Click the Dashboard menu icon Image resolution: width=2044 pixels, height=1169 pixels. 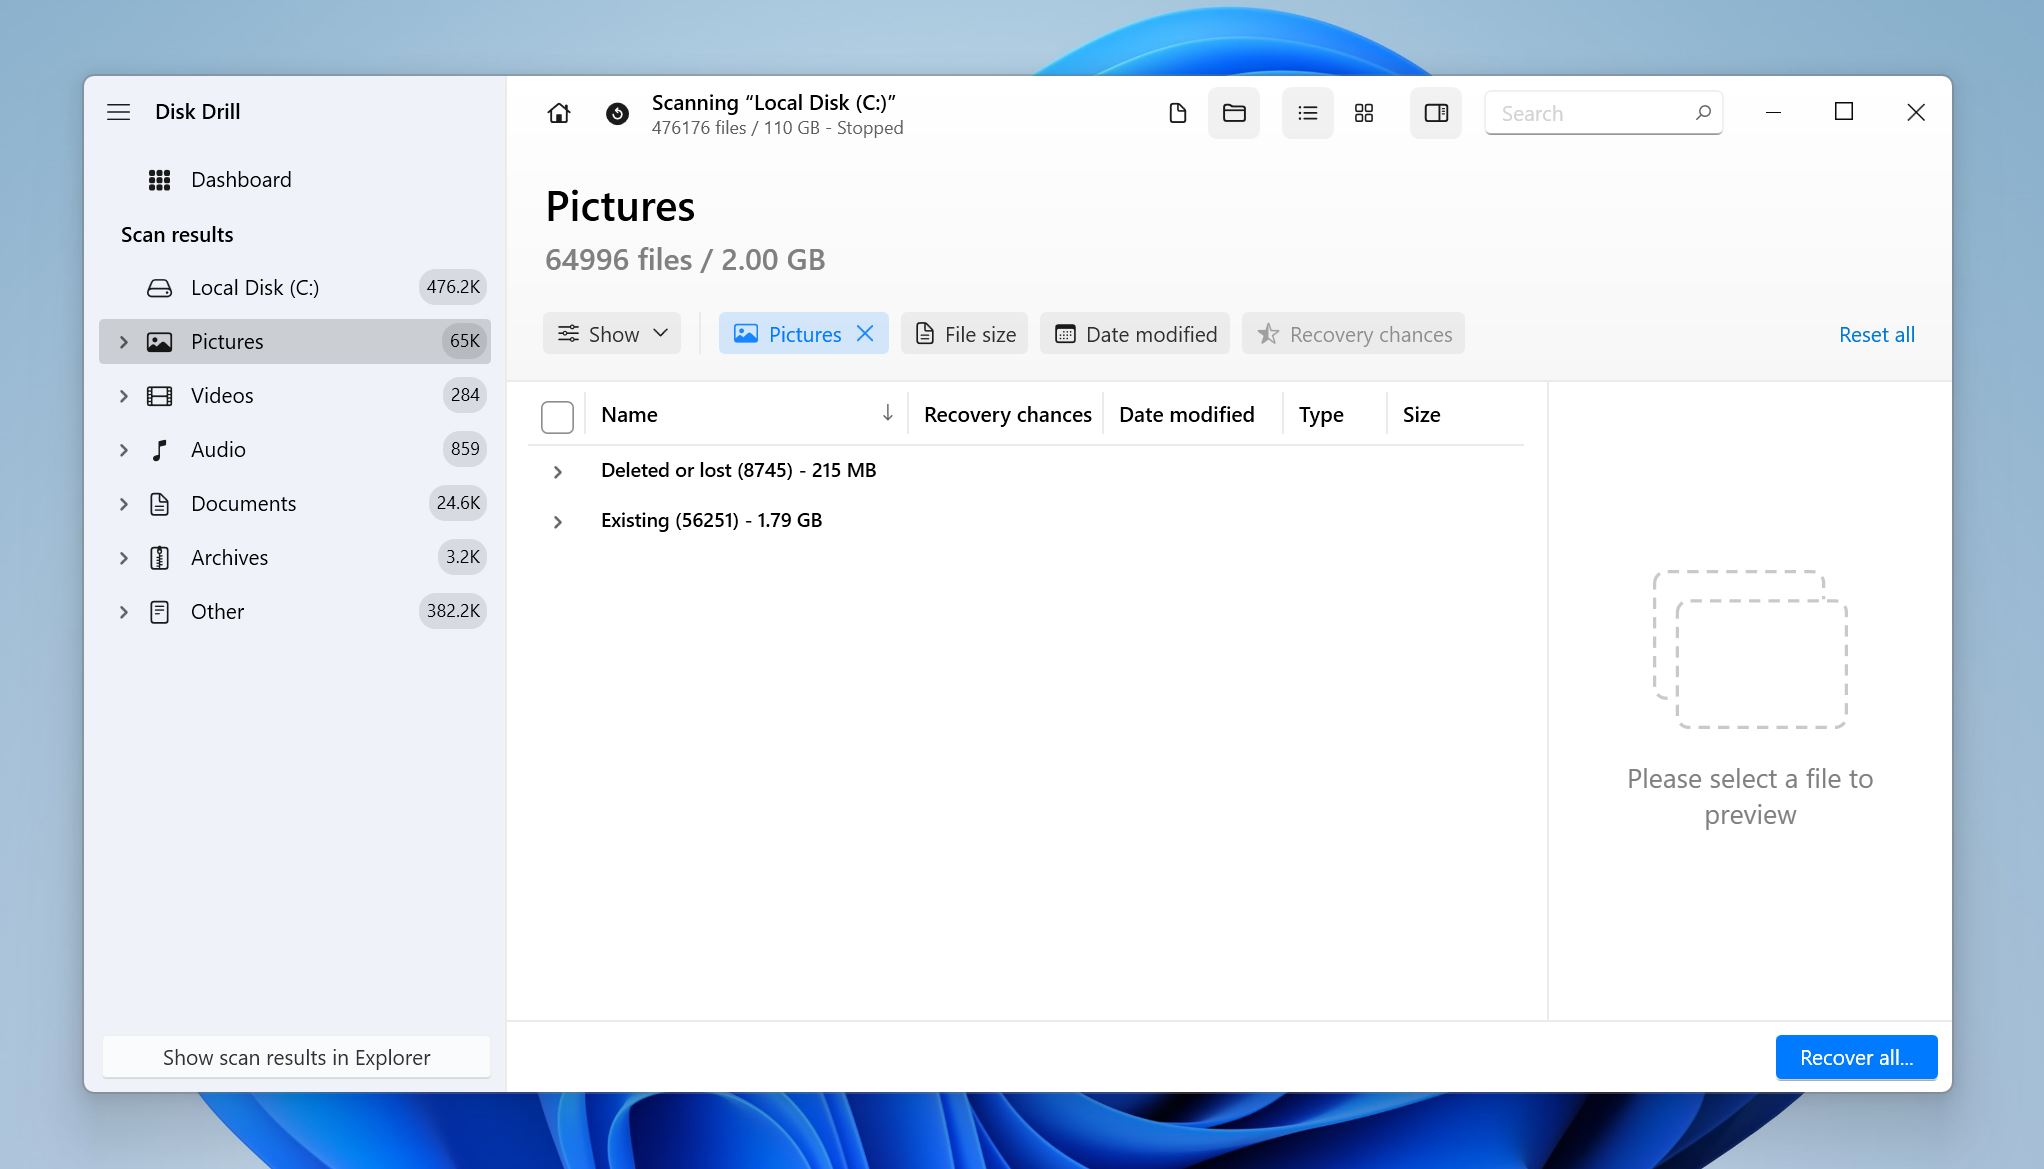click(160, 178)
